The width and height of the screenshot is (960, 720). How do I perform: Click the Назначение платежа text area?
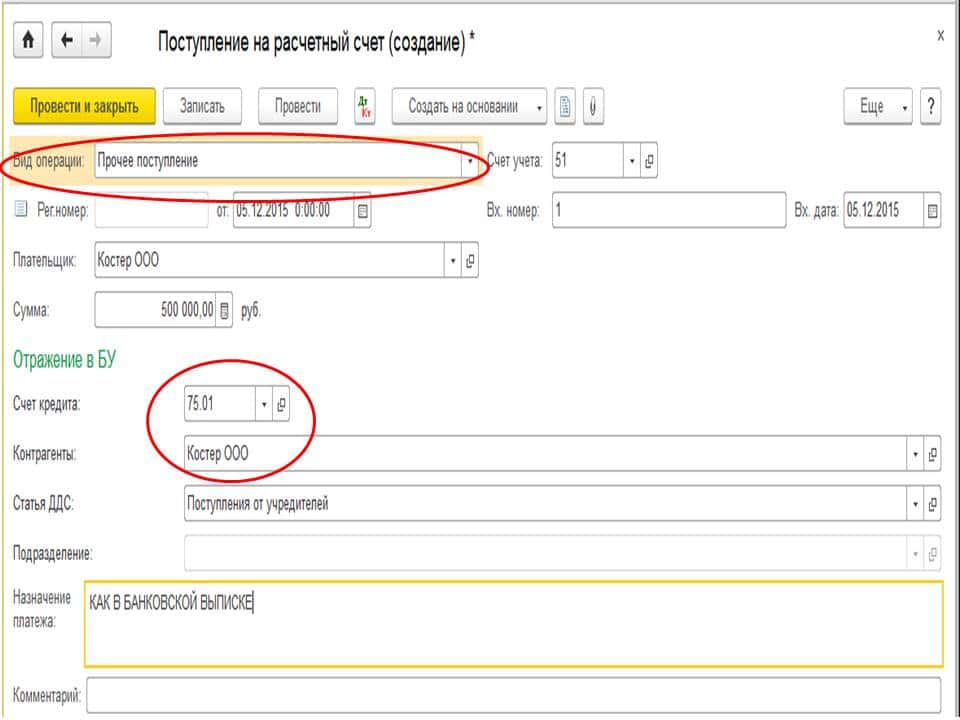click(x=513, y=624)
